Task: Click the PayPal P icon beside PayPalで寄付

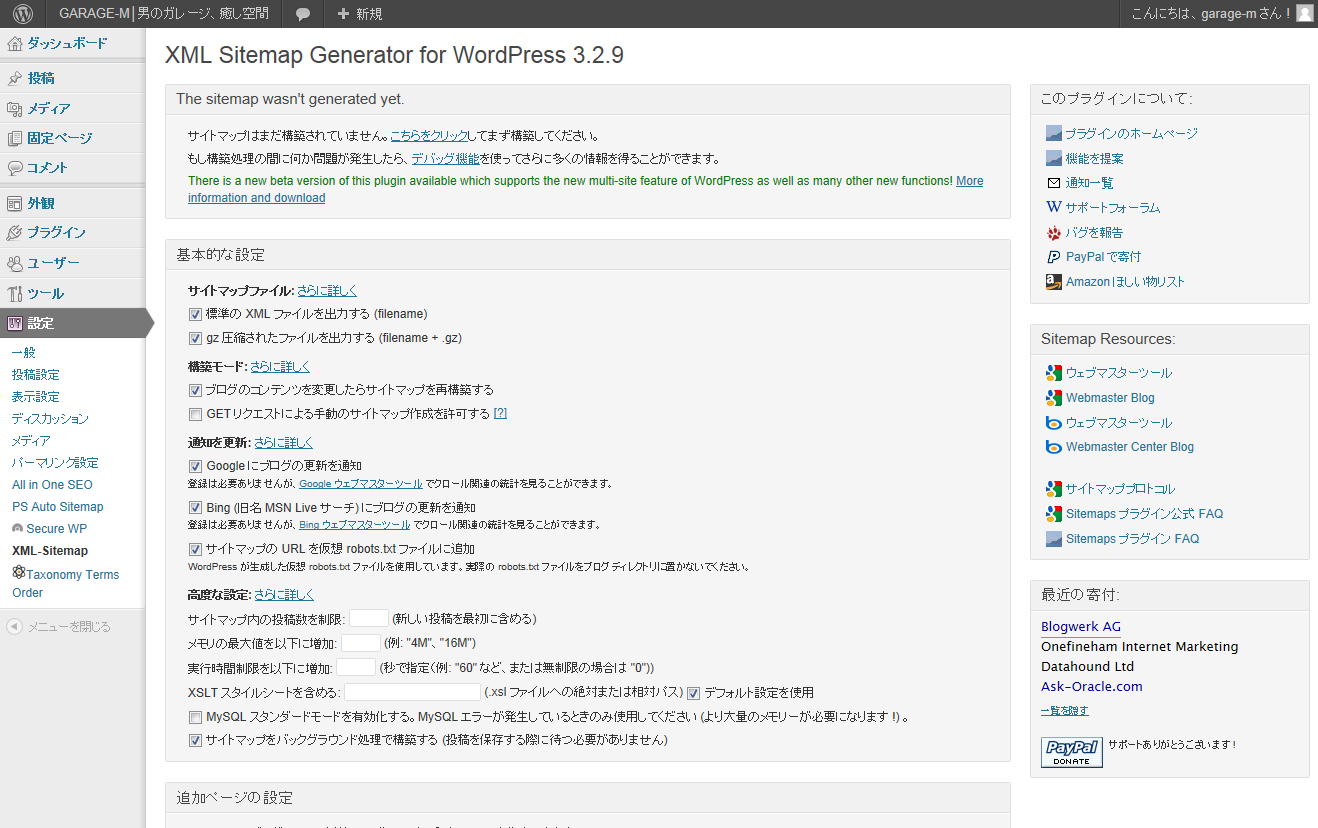Action: (x=1054, y=257)
